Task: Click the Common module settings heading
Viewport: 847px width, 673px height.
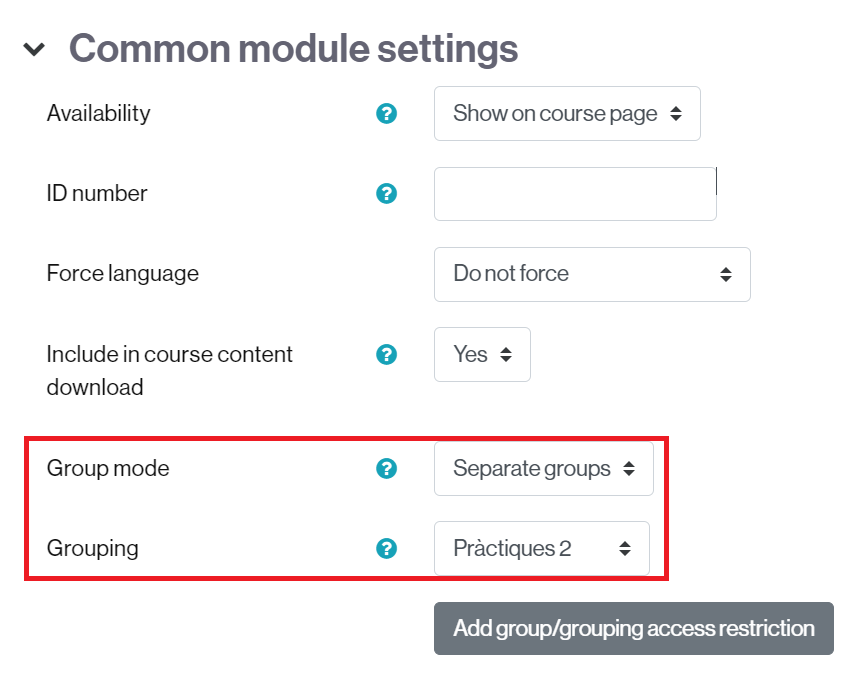Action: click(x=293, y=49)
